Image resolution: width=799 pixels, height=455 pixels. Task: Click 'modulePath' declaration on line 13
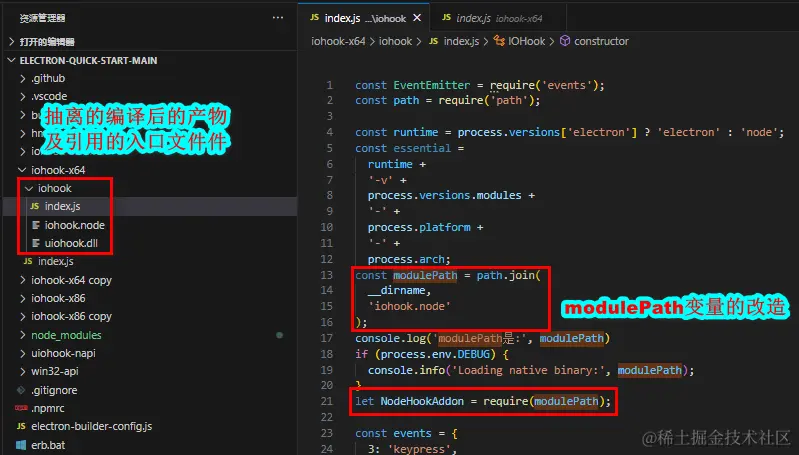click(425, 276)
